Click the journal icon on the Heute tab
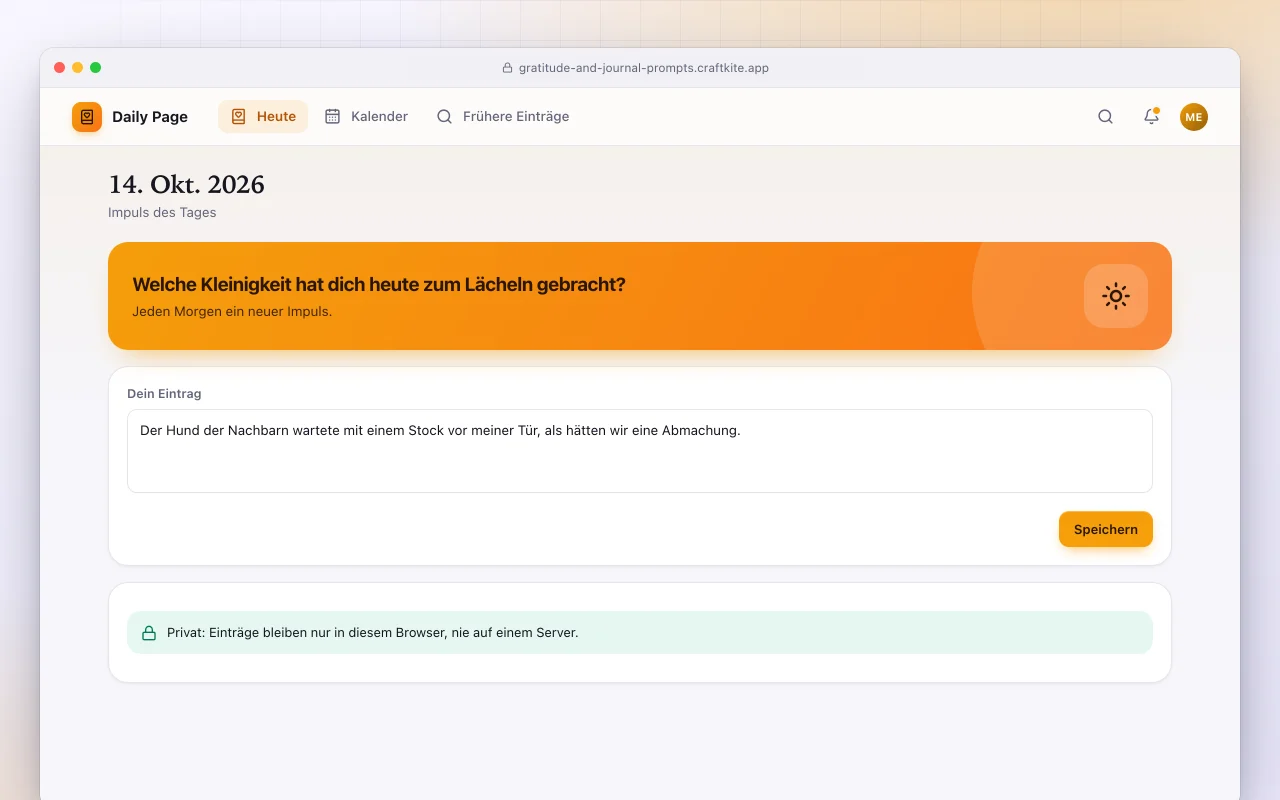1280x800 pixels. [239, 117]
